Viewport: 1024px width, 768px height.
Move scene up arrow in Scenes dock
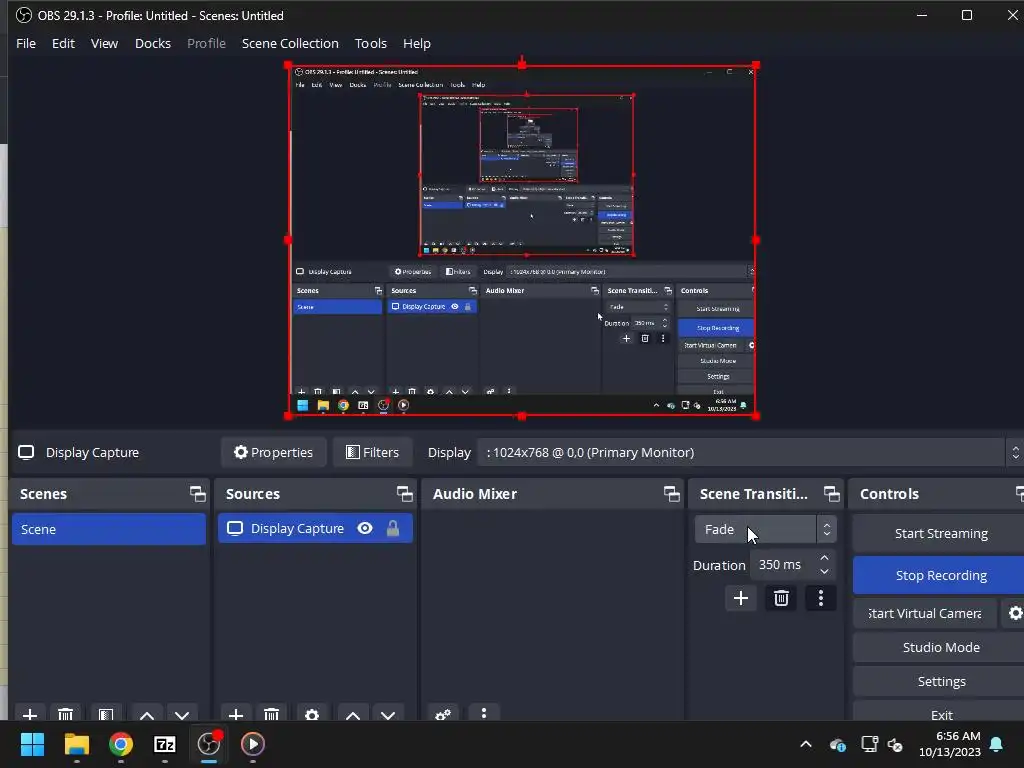(x=147, y=714)
